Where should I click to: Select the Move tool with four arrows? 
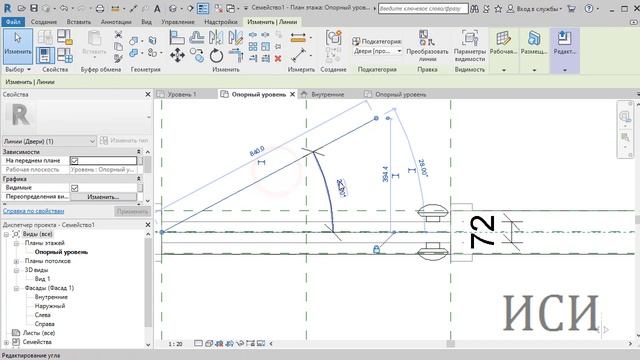pos(177,55)
